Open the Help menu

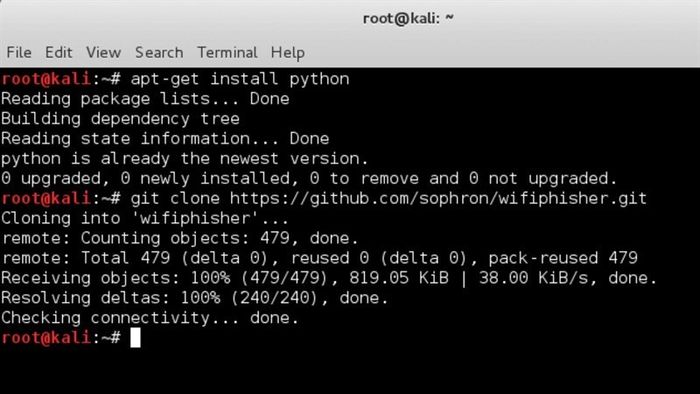(x=288, y=53)
